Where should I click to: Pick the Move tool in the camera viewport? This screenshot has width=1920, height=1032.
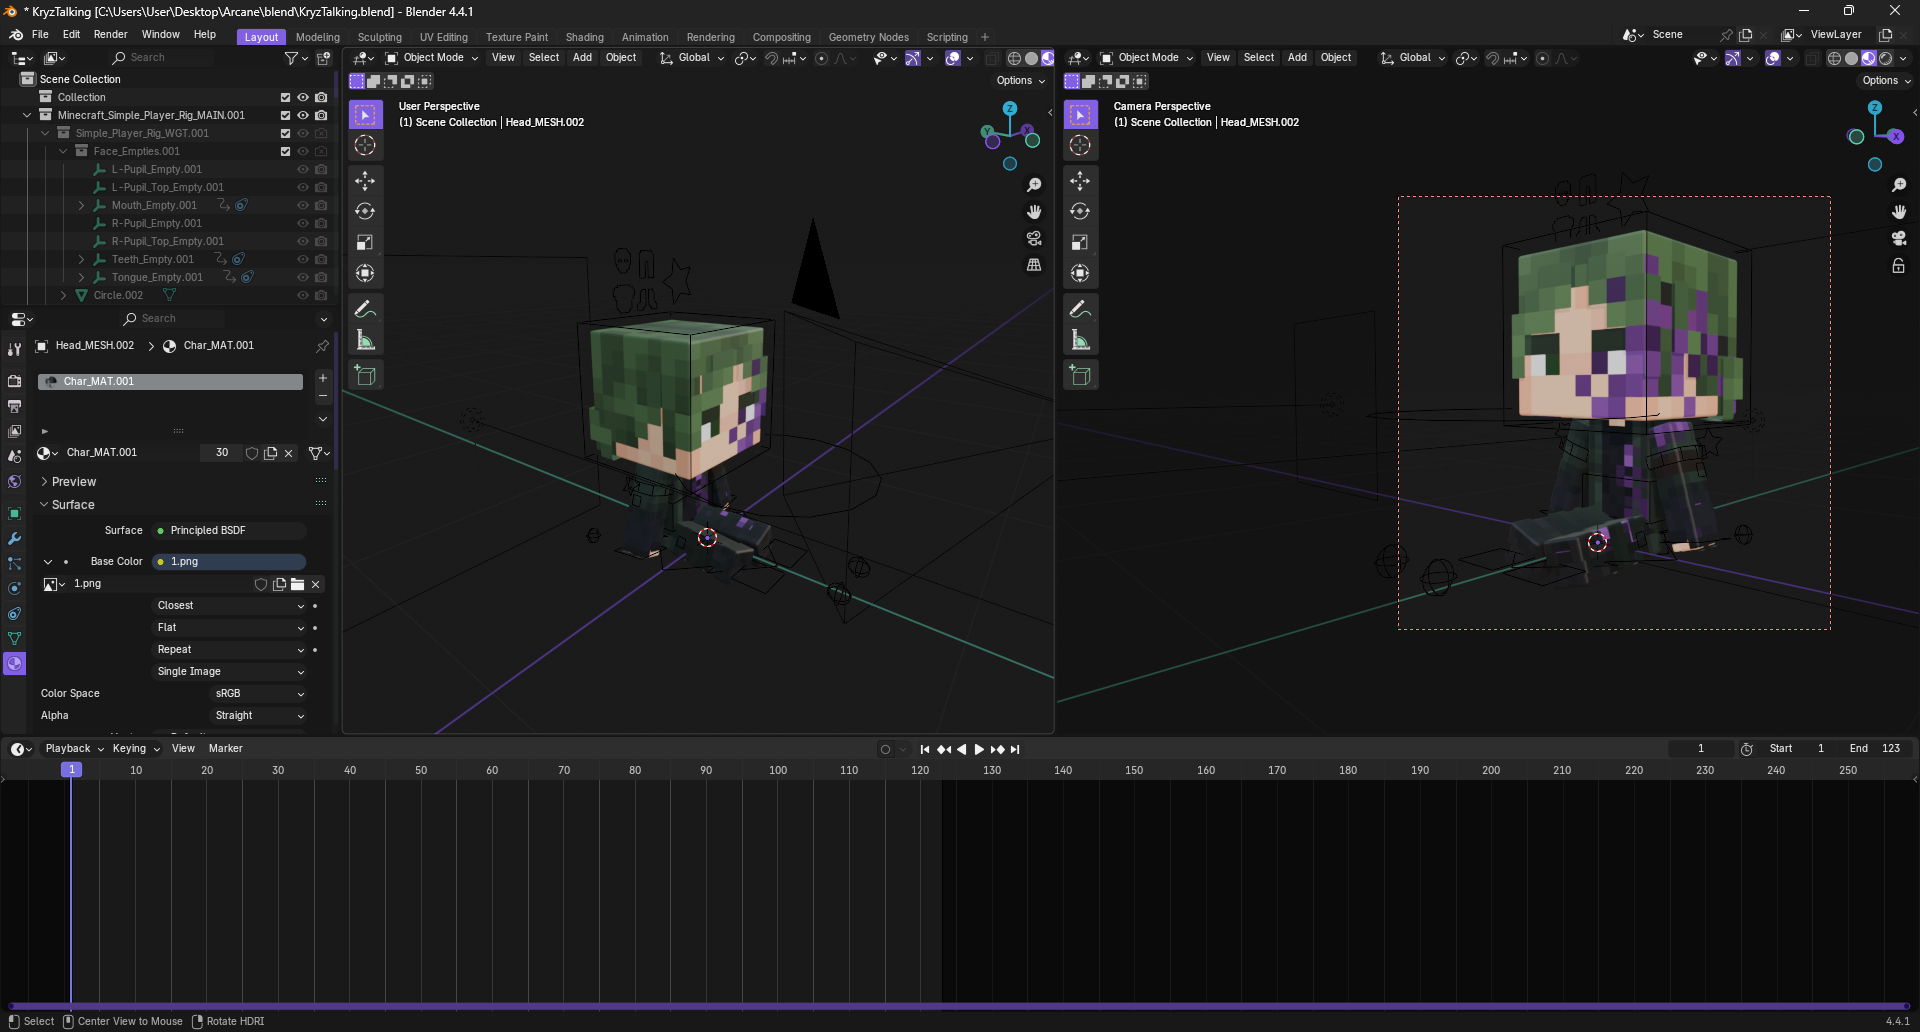click(1080, 181)
